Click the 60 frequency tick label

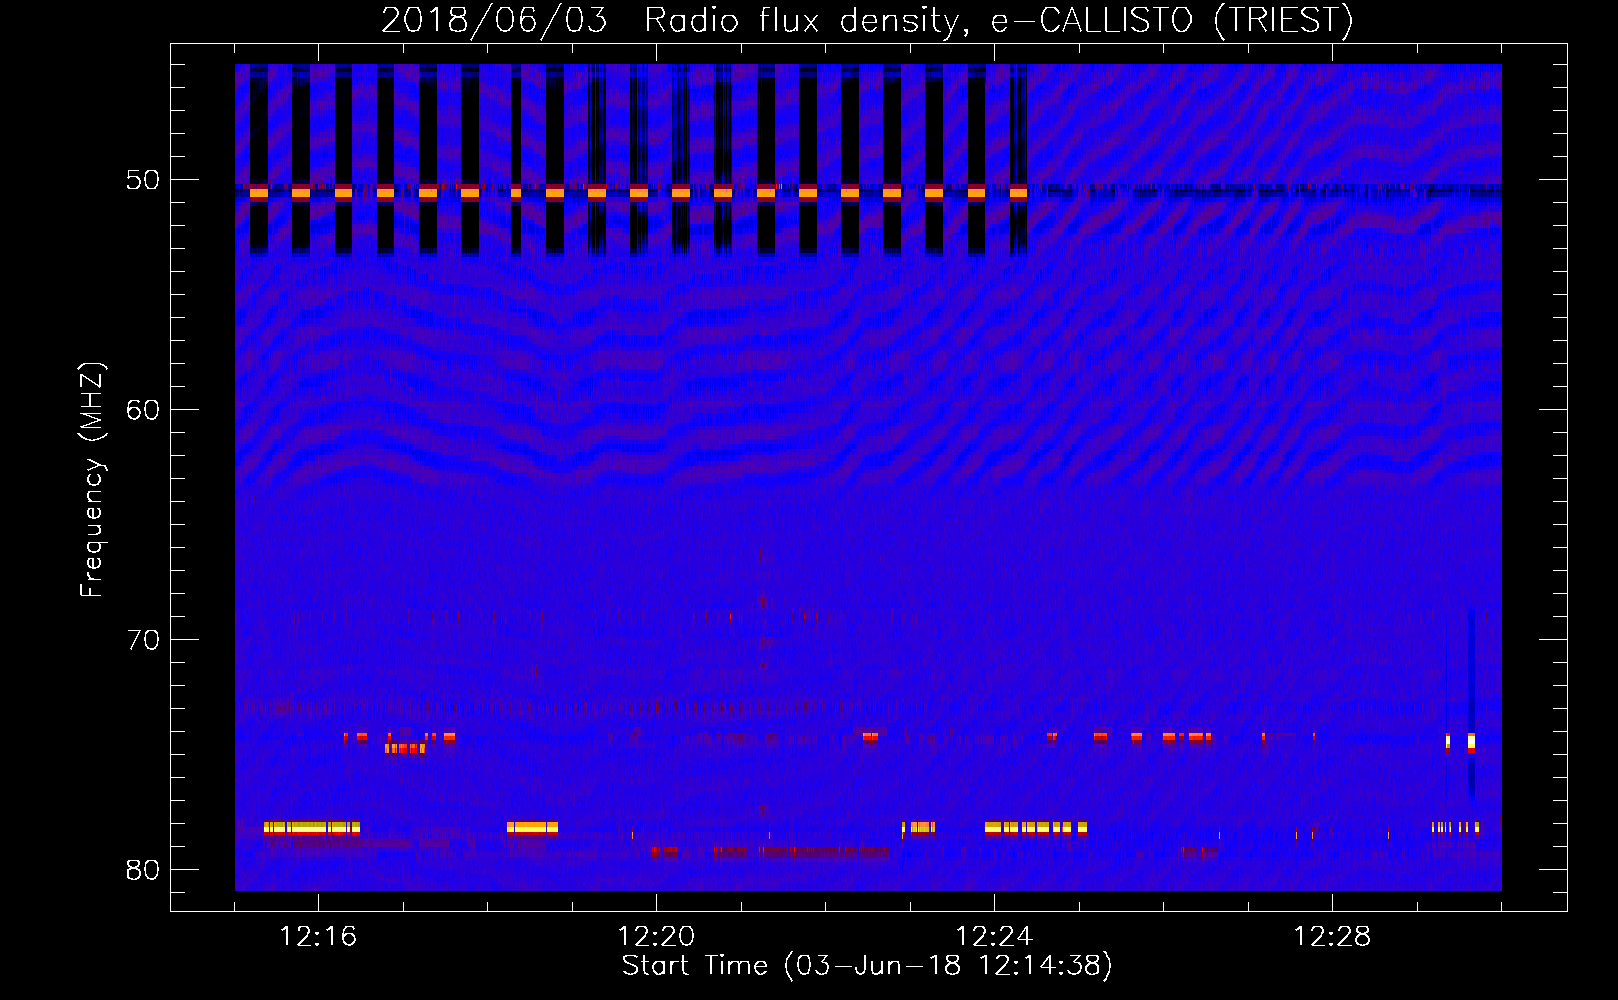tap(143, 410)
